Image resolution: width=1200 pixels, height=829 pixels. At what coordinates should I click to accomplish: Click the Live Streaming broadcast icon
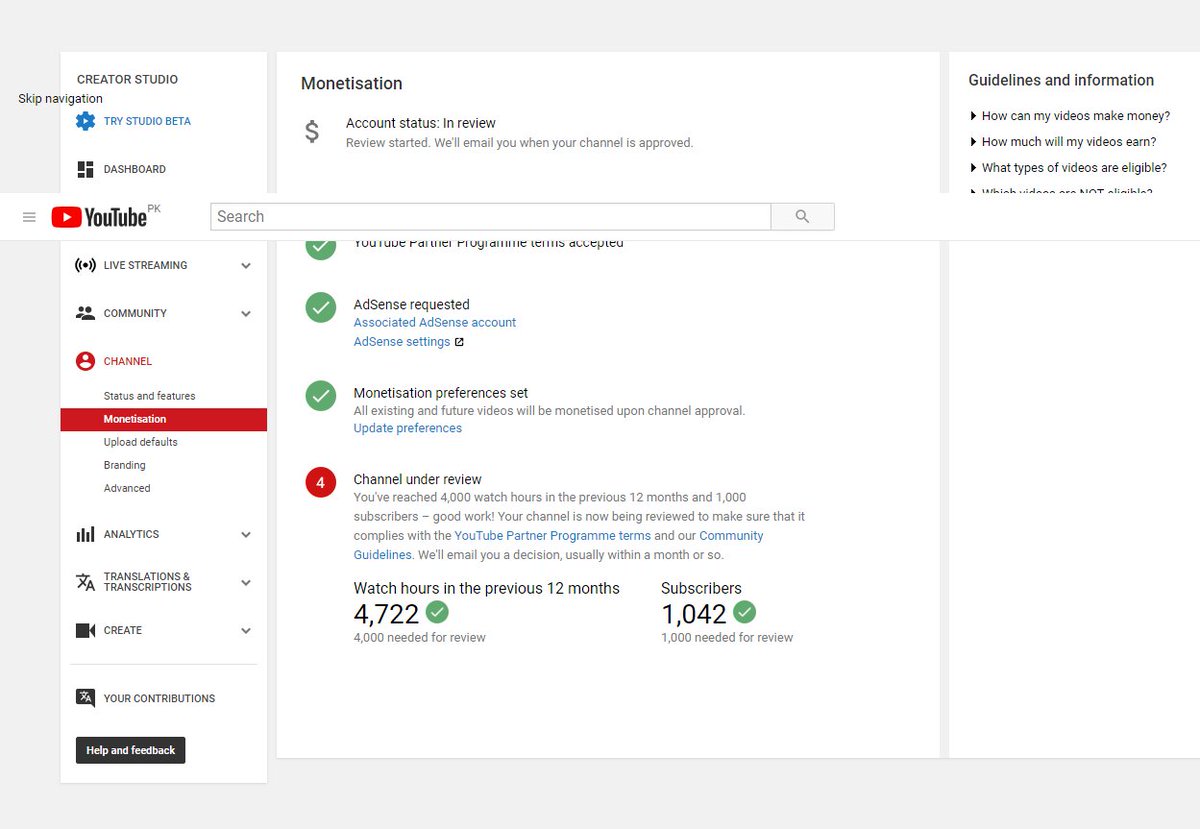pyautogui.click(x=86, y=265)
